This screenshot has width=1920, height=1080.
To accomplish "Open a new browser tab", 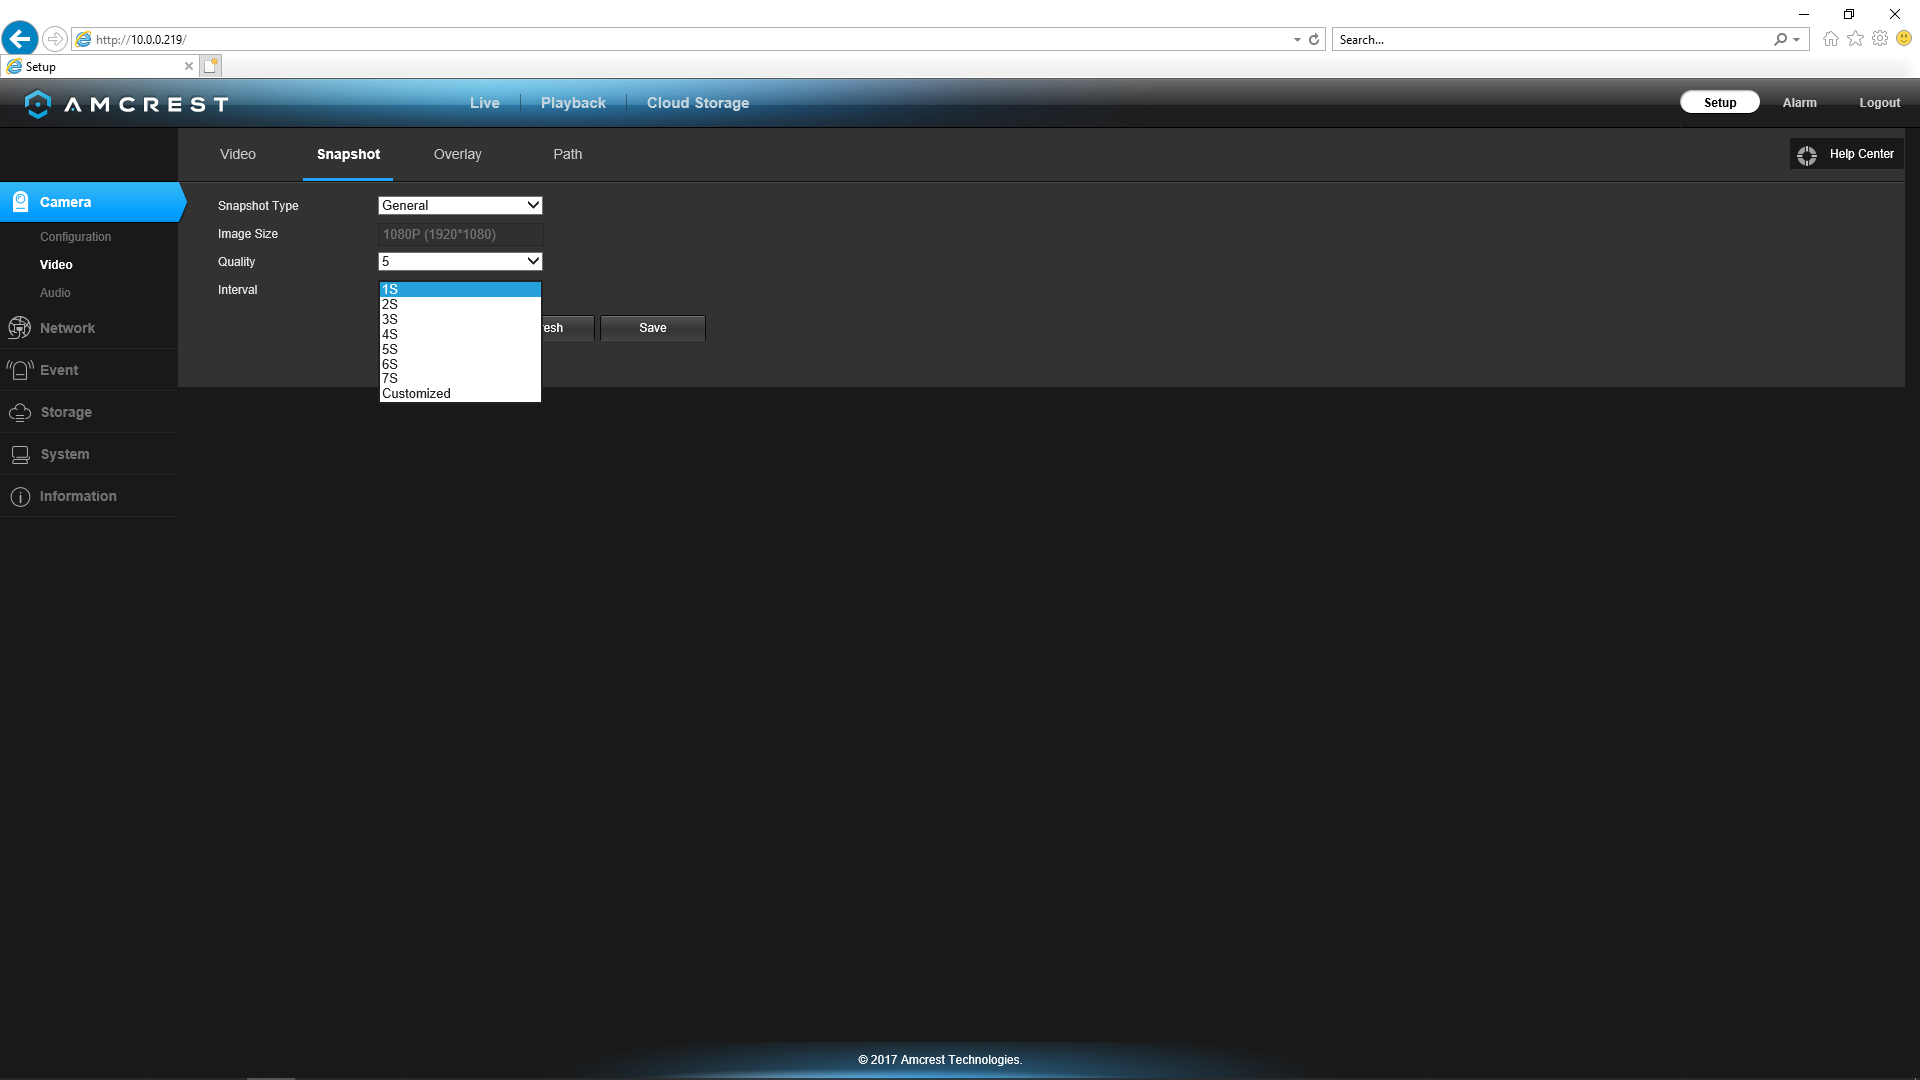I will [x=210, y=66].
